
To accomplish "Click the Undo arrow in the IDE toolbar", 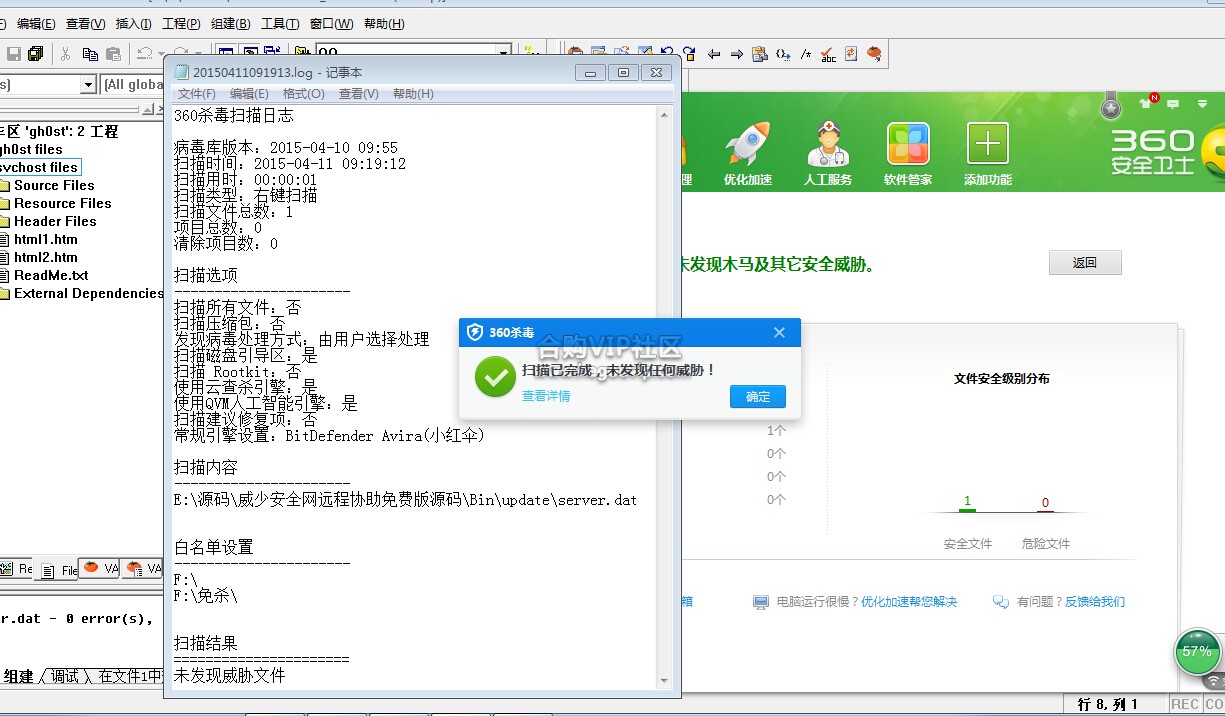I will pyautogui.click(x=144, y=54).
